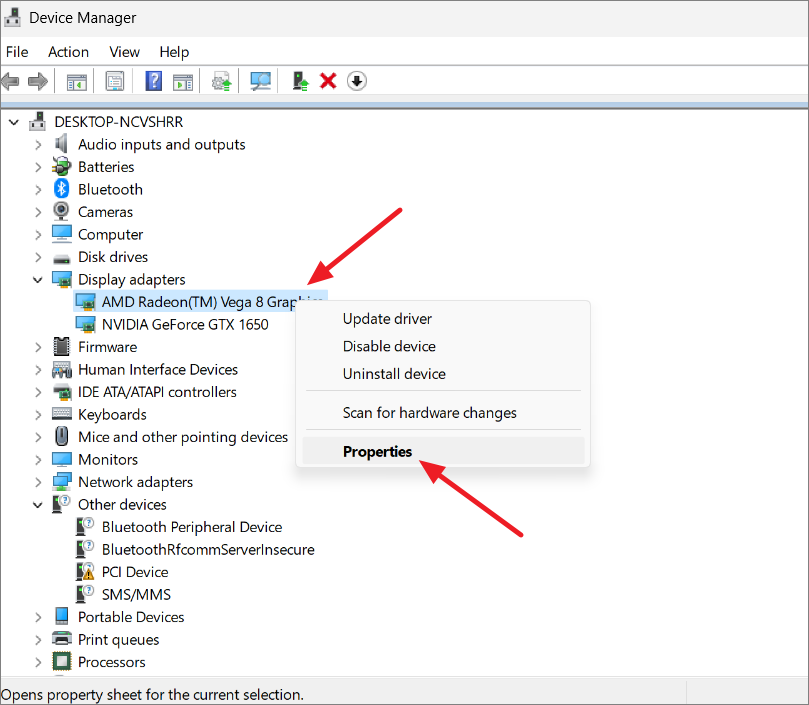
Task: Click the Action pane toolbar icon
Action: pos(182,82)
